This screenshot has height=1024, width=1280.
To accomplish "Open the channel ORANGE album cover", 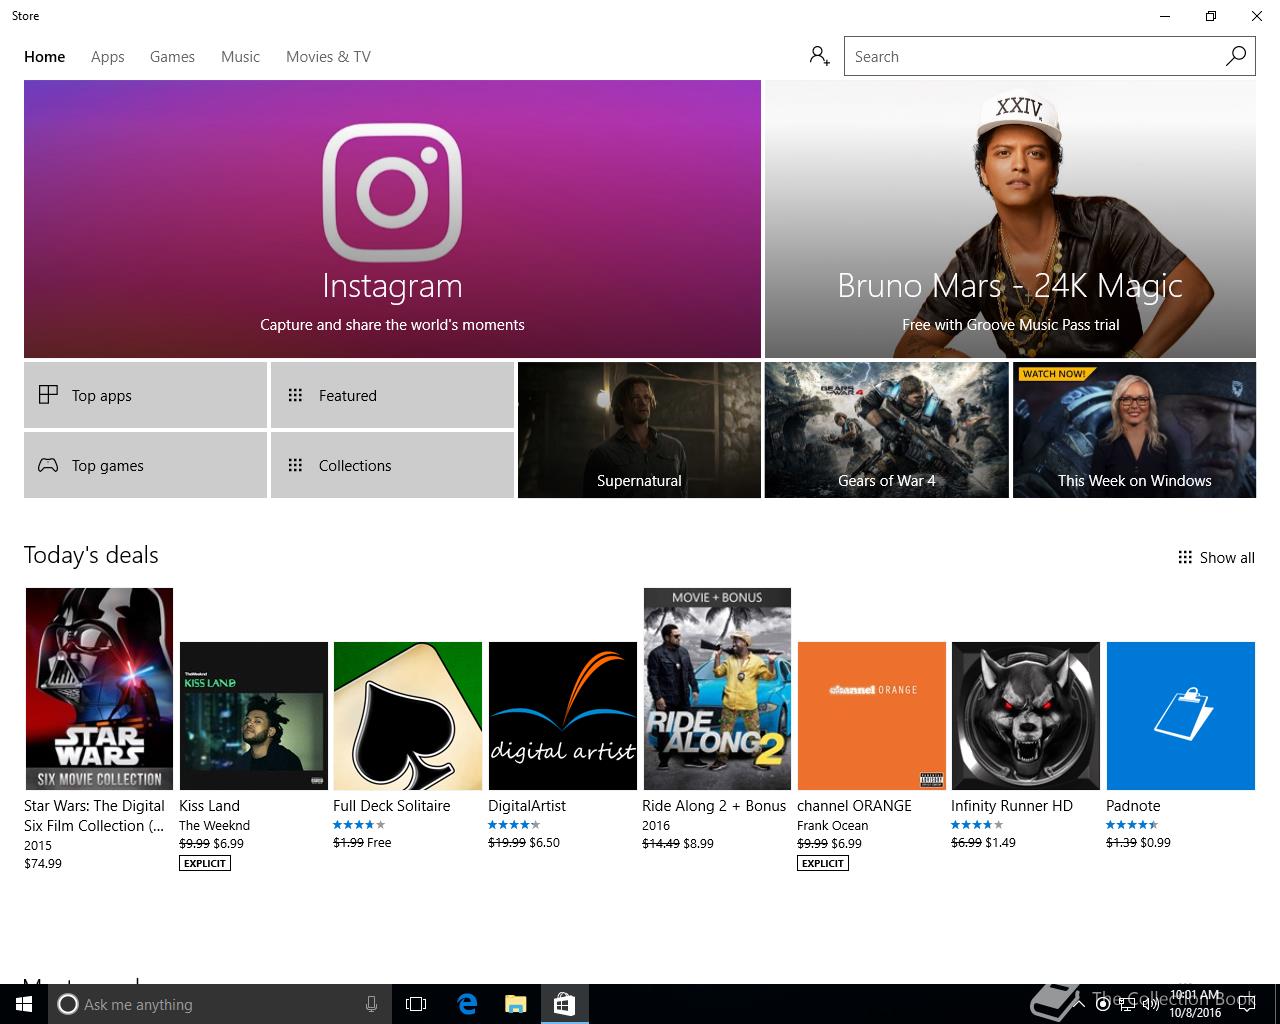I will coord(872,716).
